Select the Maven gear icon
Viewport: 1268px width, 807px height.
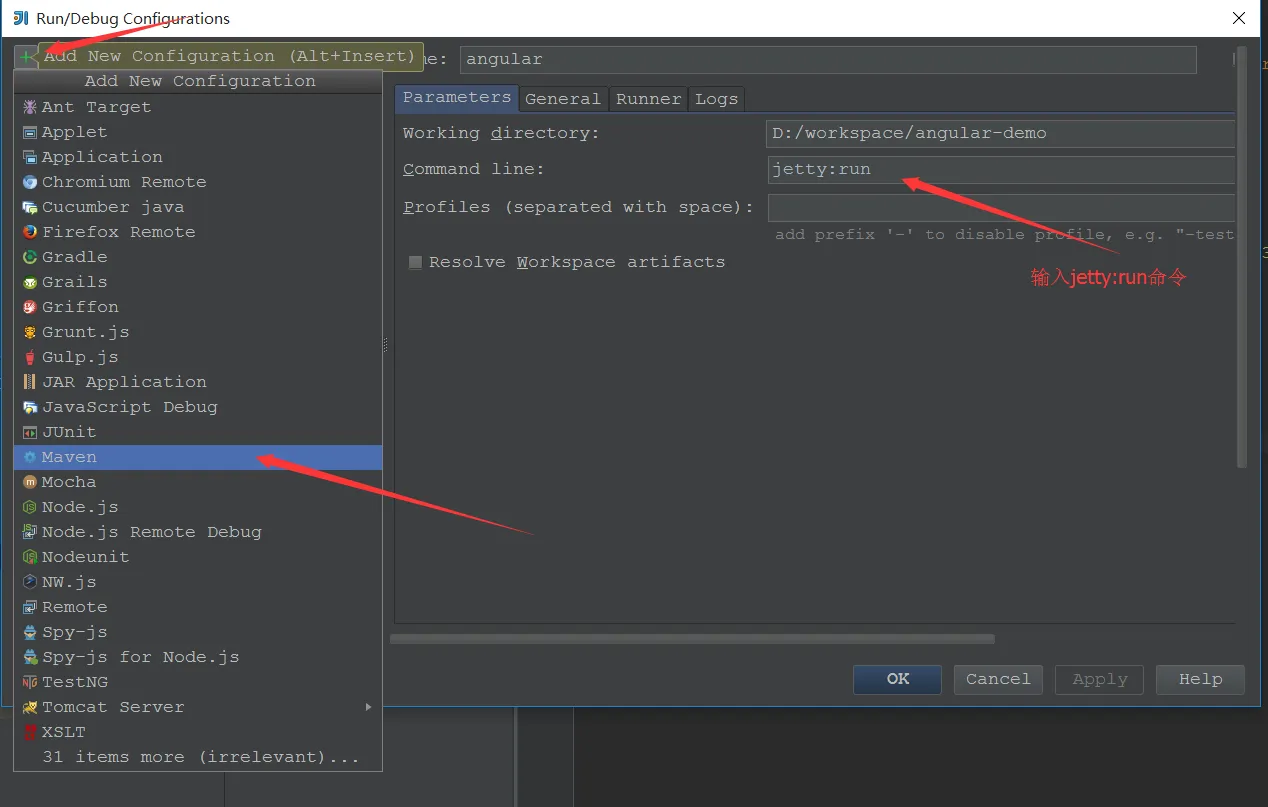pos(31,457)
